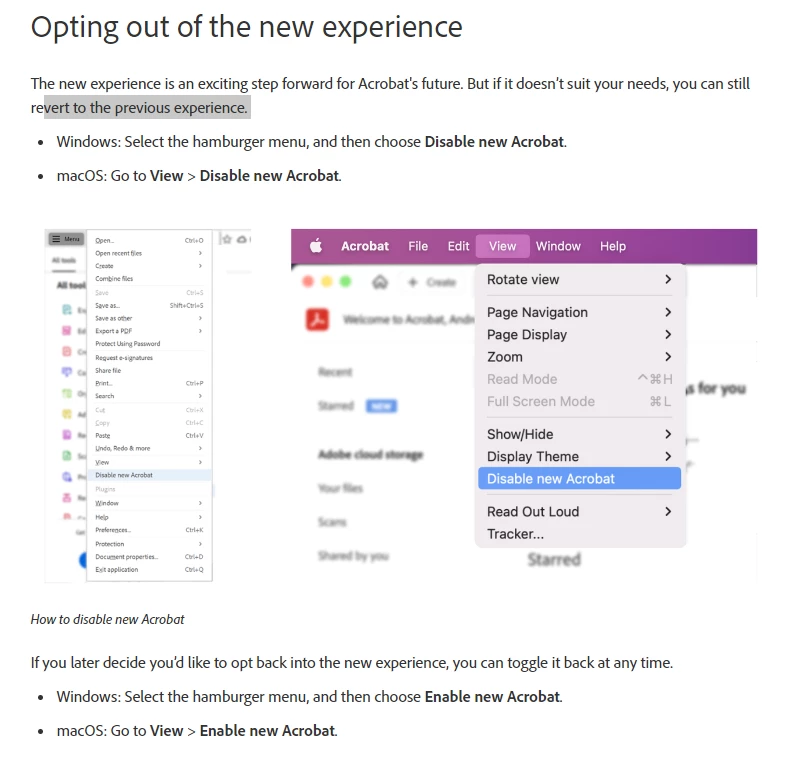The height and width of the screenshot is (762, 812).
Task: Choose Protect Using Password entry
Action: point(149,343)
